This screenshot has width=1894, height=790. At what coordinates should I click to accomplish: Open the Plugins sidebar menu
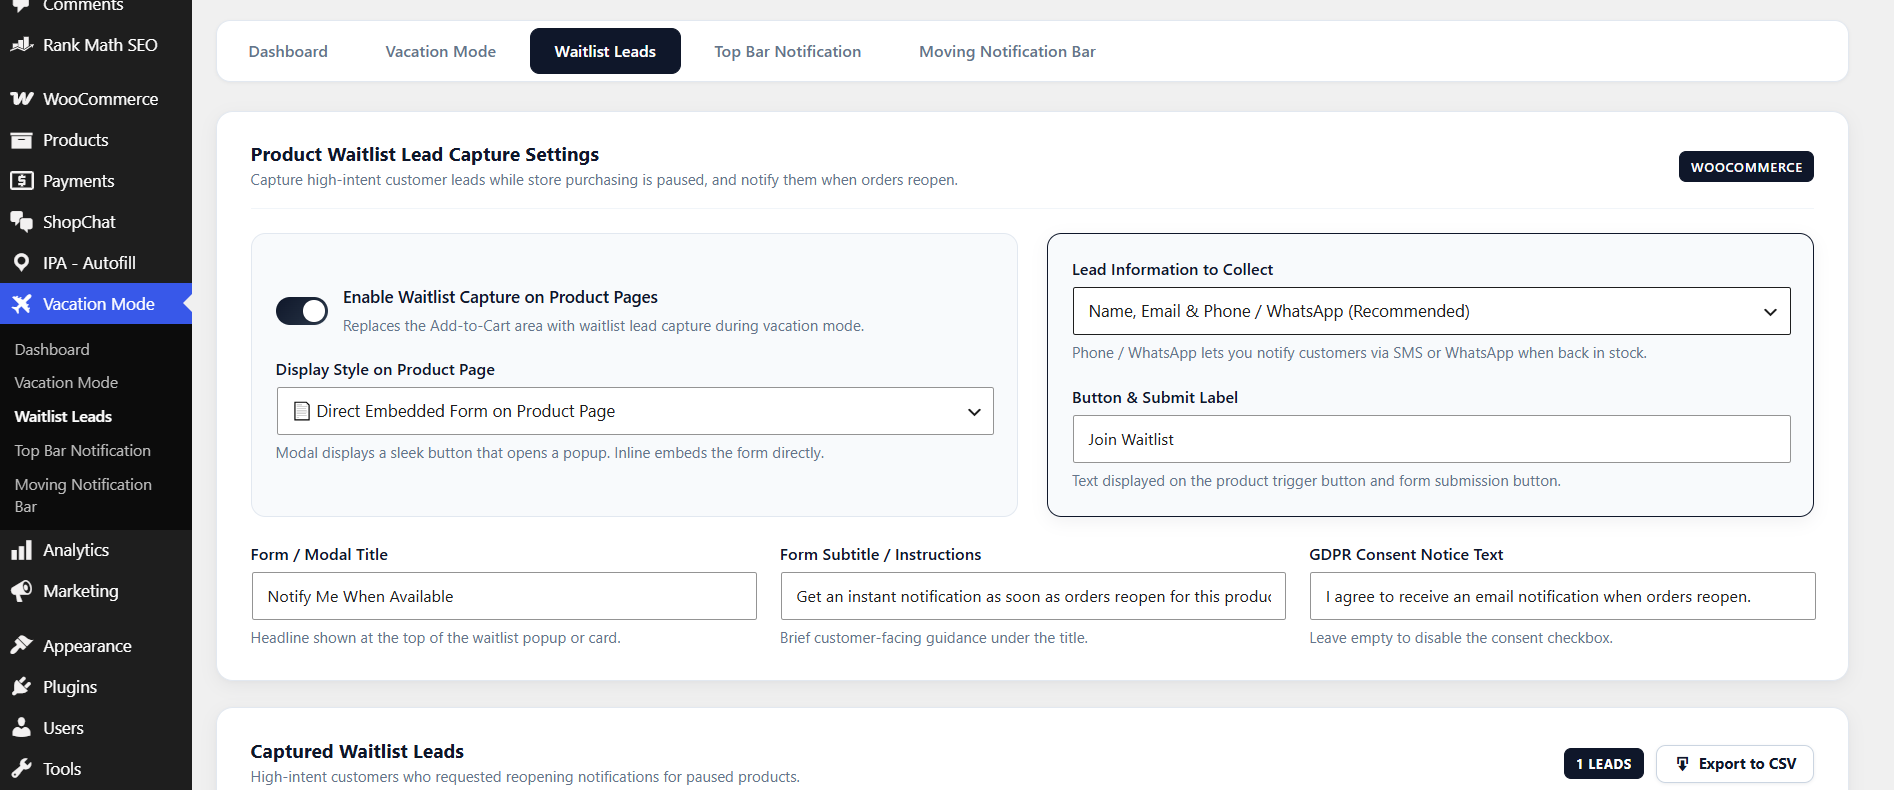(x=96, y=687)
